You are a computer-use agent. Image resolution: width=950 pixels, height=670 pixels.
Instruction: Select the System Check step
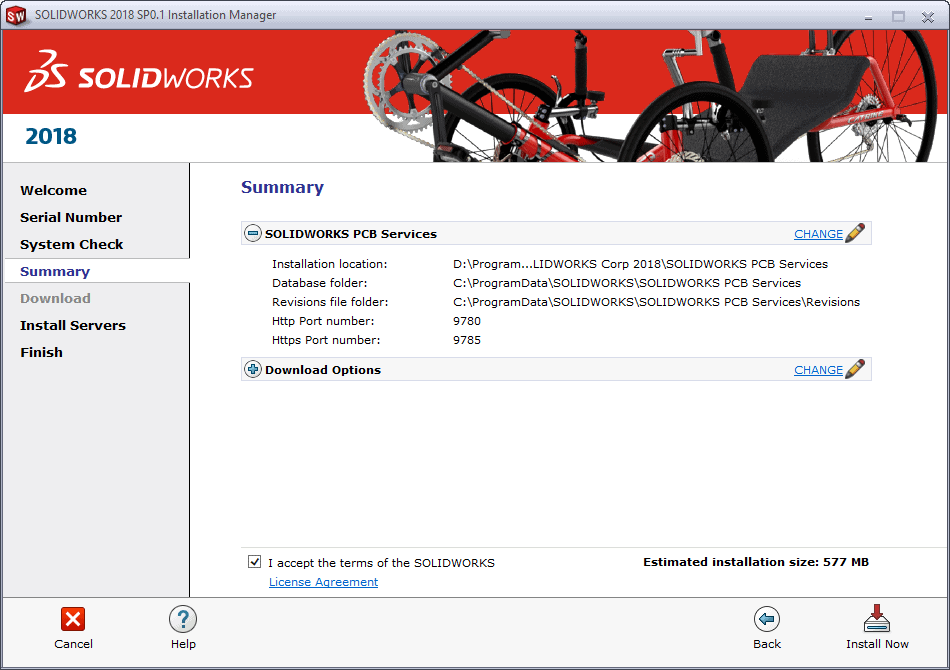coord(71,245)
